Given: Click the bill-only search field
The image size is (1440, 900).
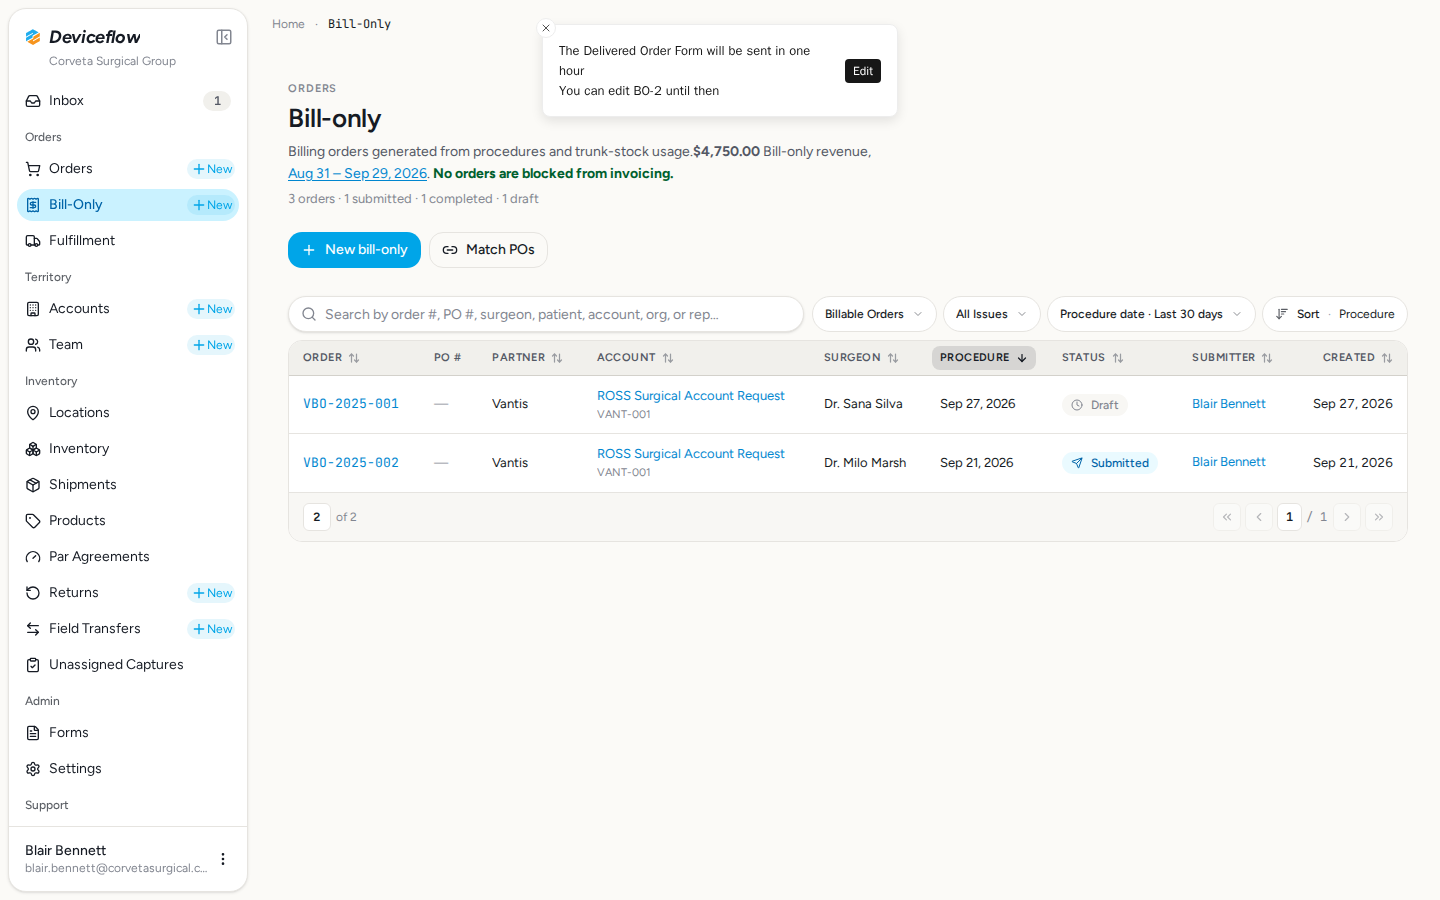Looking at the screenshot, I should (x=546, y=314).
